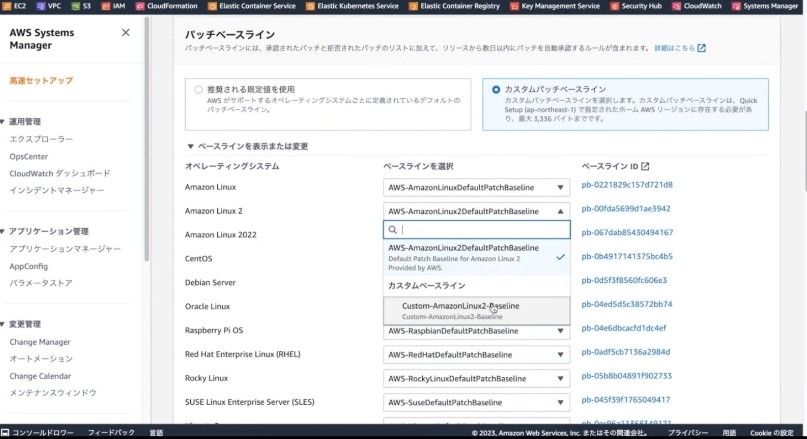Click the main page vertical scrollbar
Image resolution: width=807 pixels, height=439 pixels.
[x=804, y=149]
